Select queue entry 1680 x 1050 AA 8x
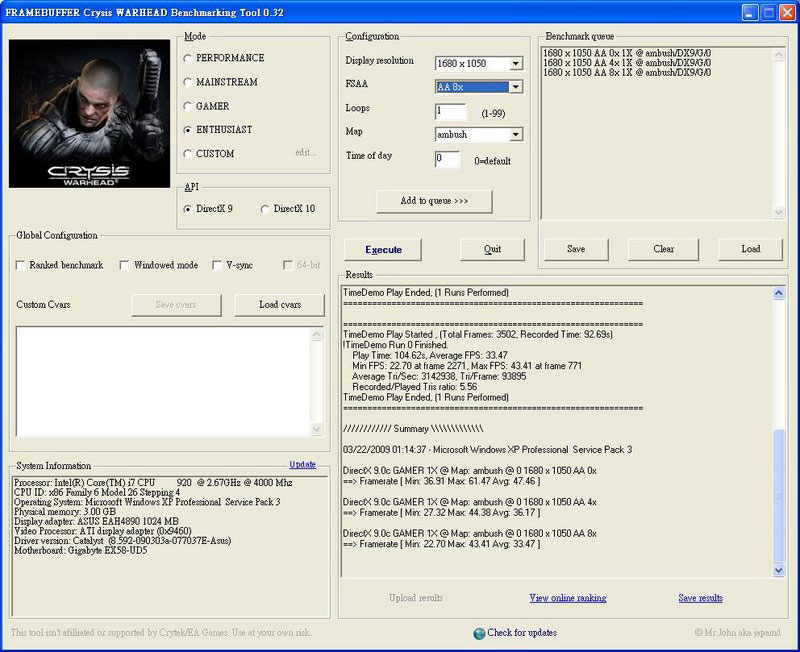Viewport: 800px width, 652px height. click(627, 72)
